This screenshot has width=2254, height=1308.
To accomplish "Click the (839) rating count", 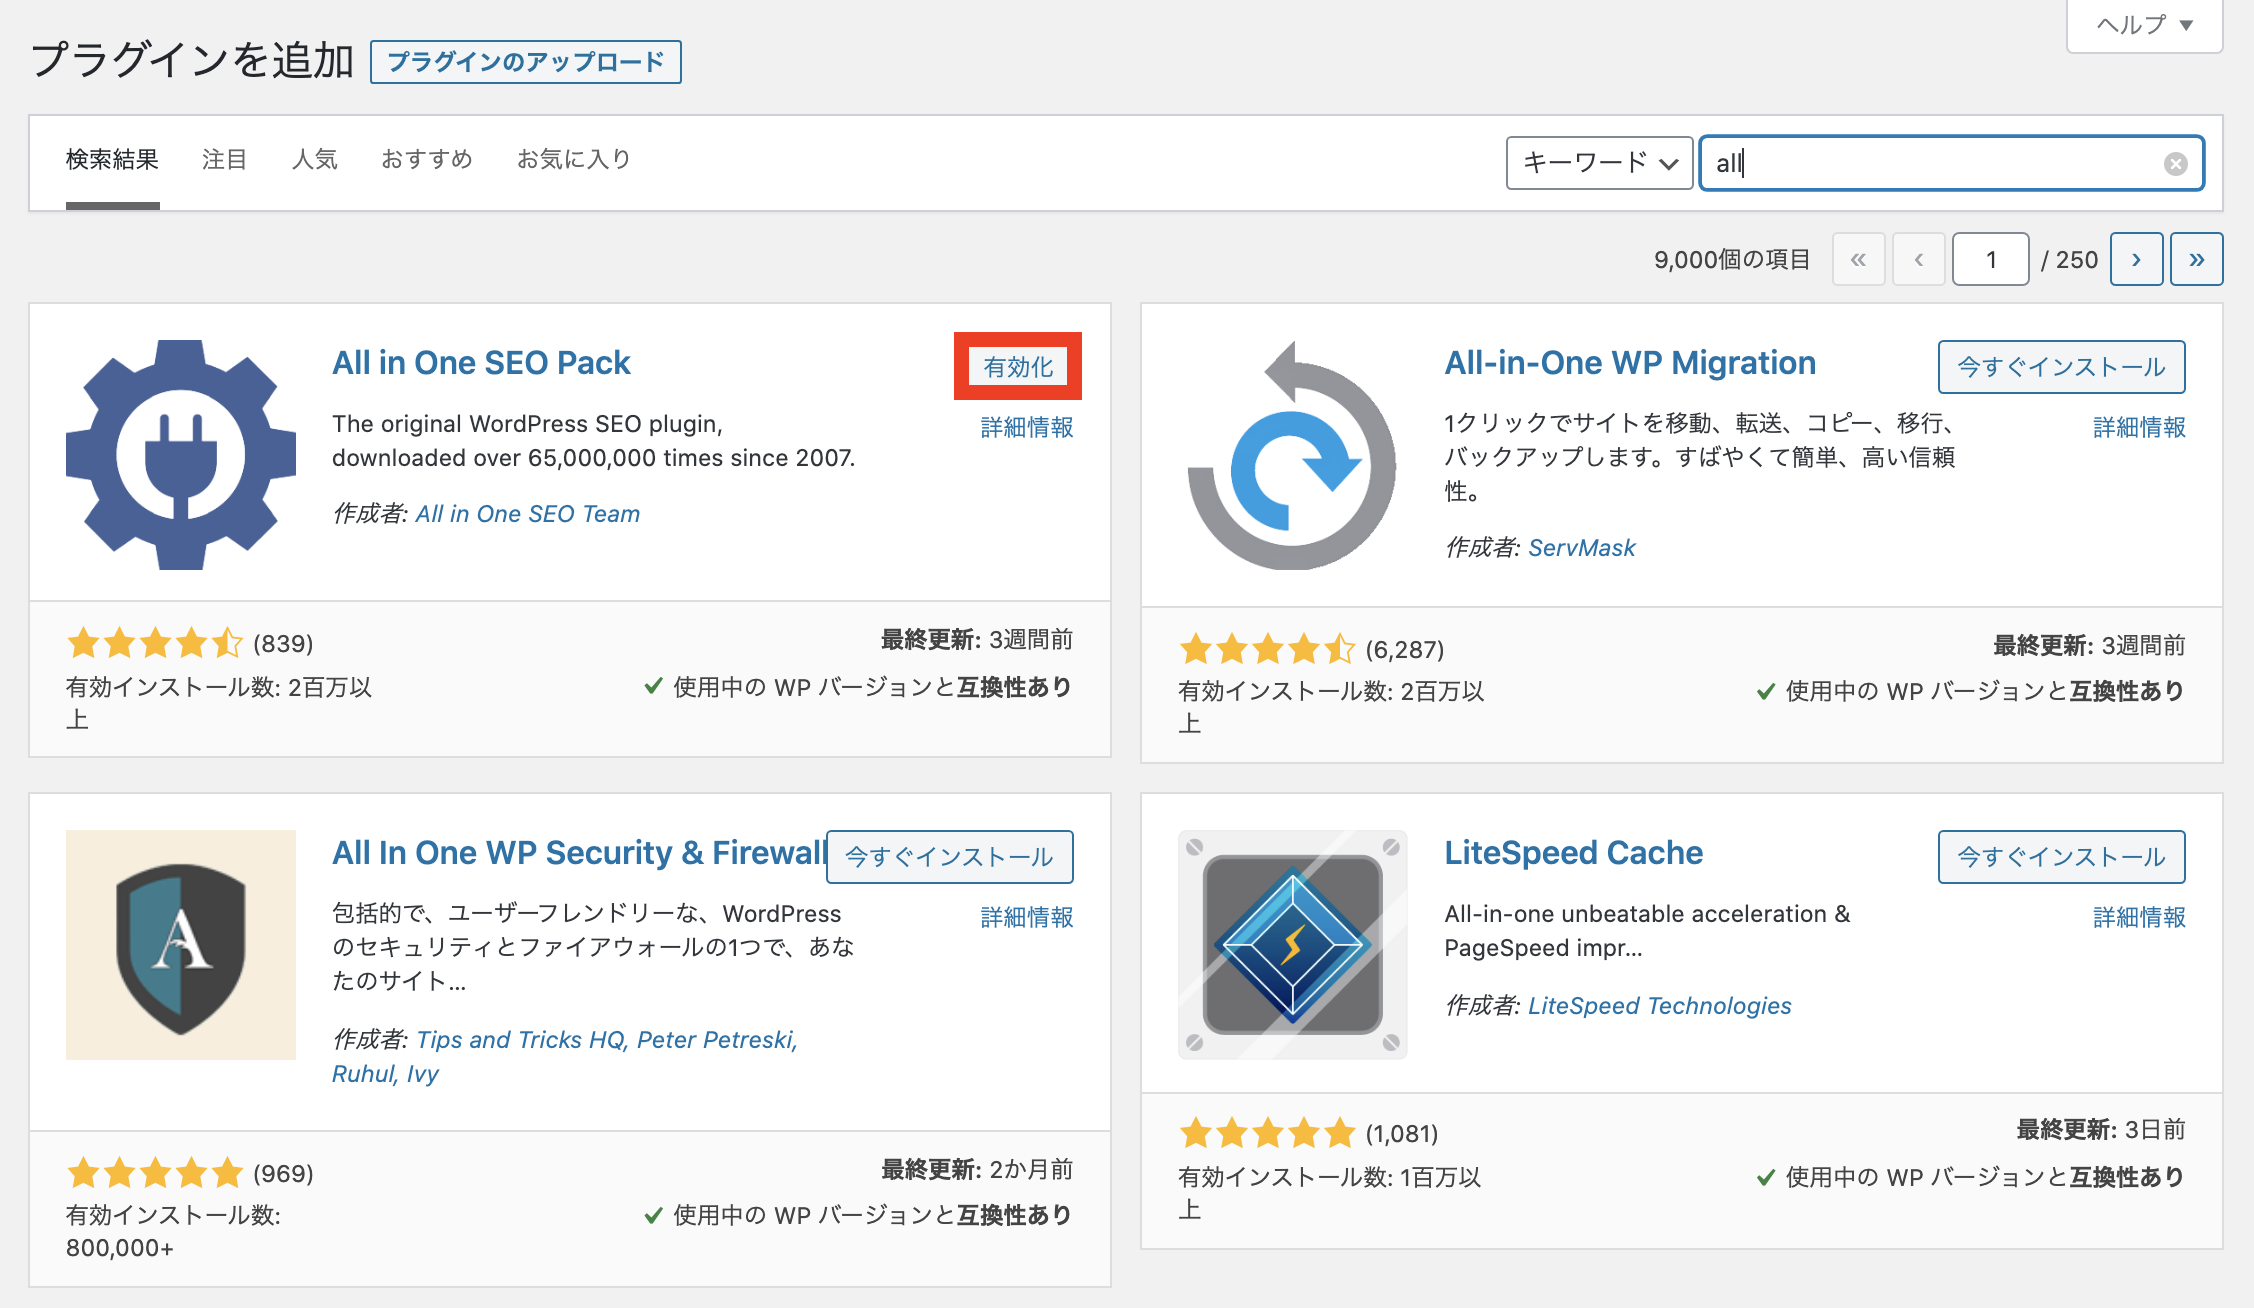I will (283, 644).
